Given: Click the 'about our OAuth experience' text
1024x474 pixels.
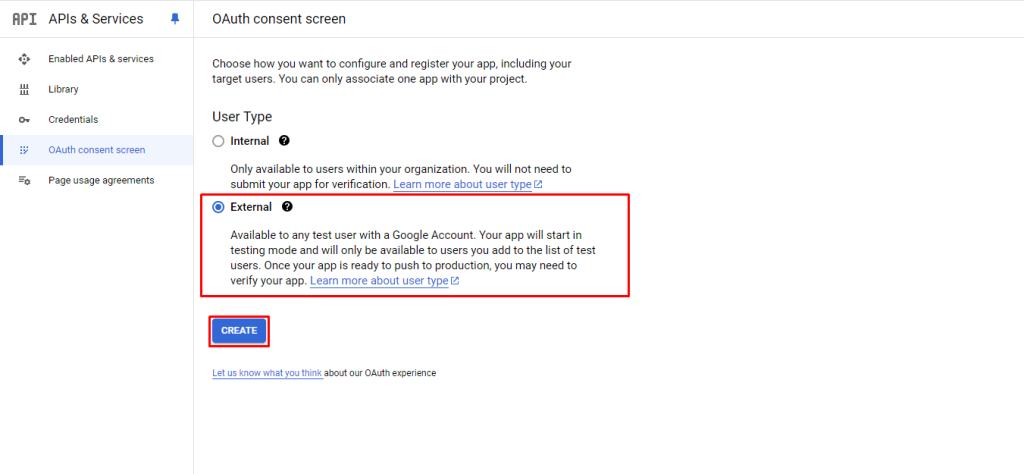Looking at the screenshot, I should [x=381, y=373].
